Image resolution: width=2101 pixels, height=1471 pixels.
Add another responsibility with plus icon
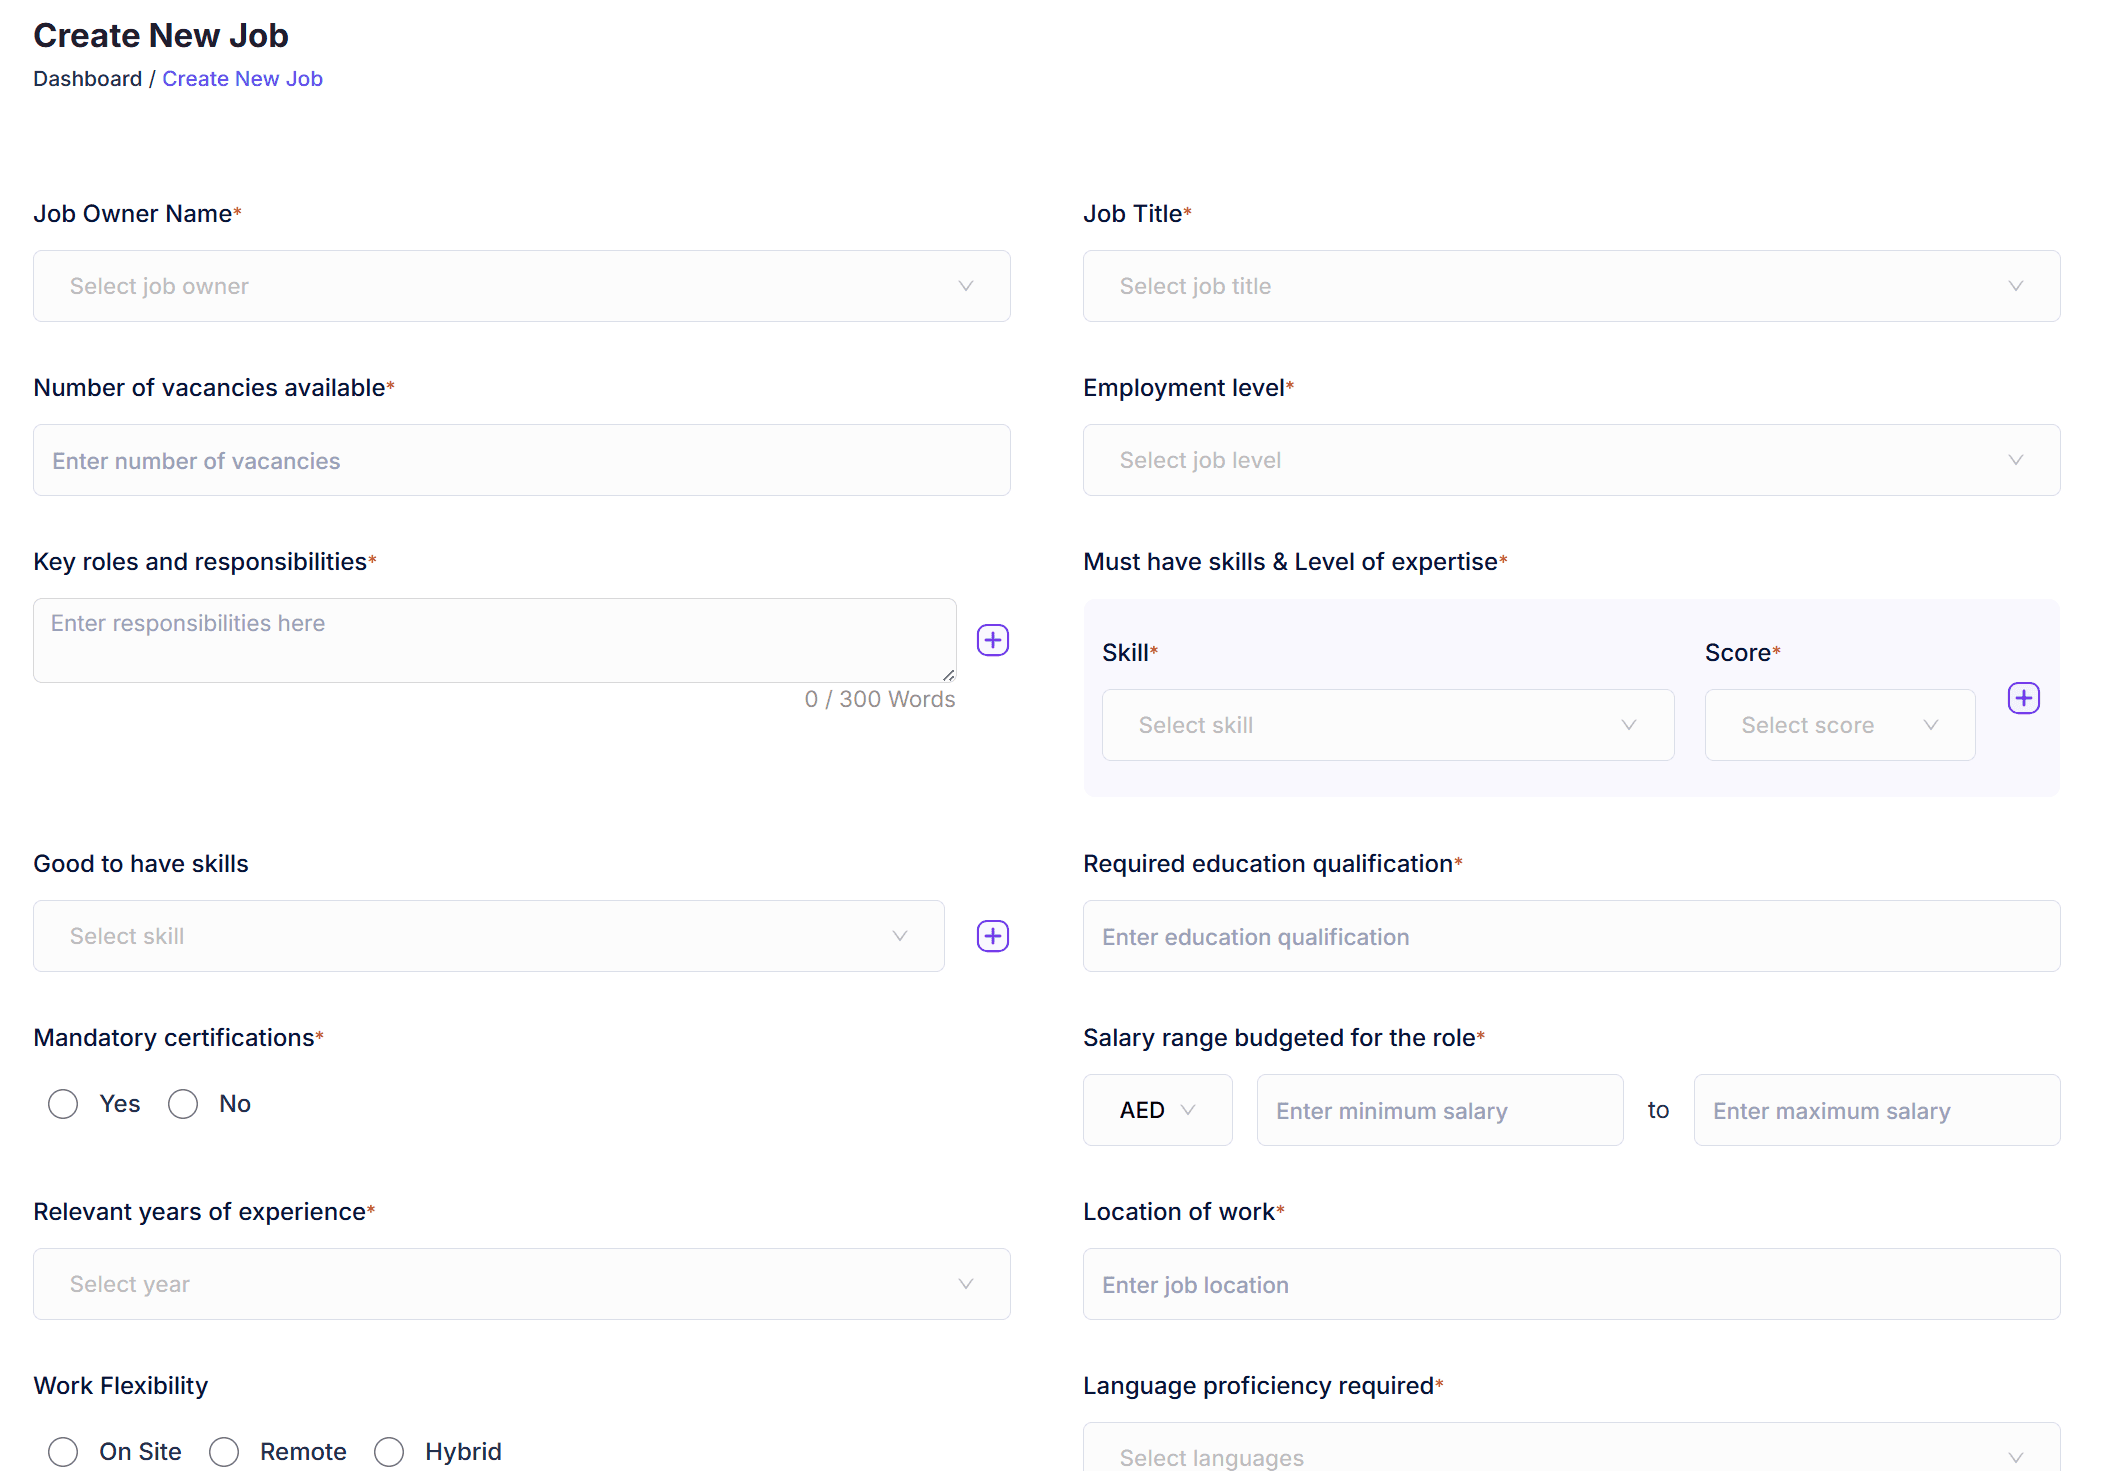(992, 640)
